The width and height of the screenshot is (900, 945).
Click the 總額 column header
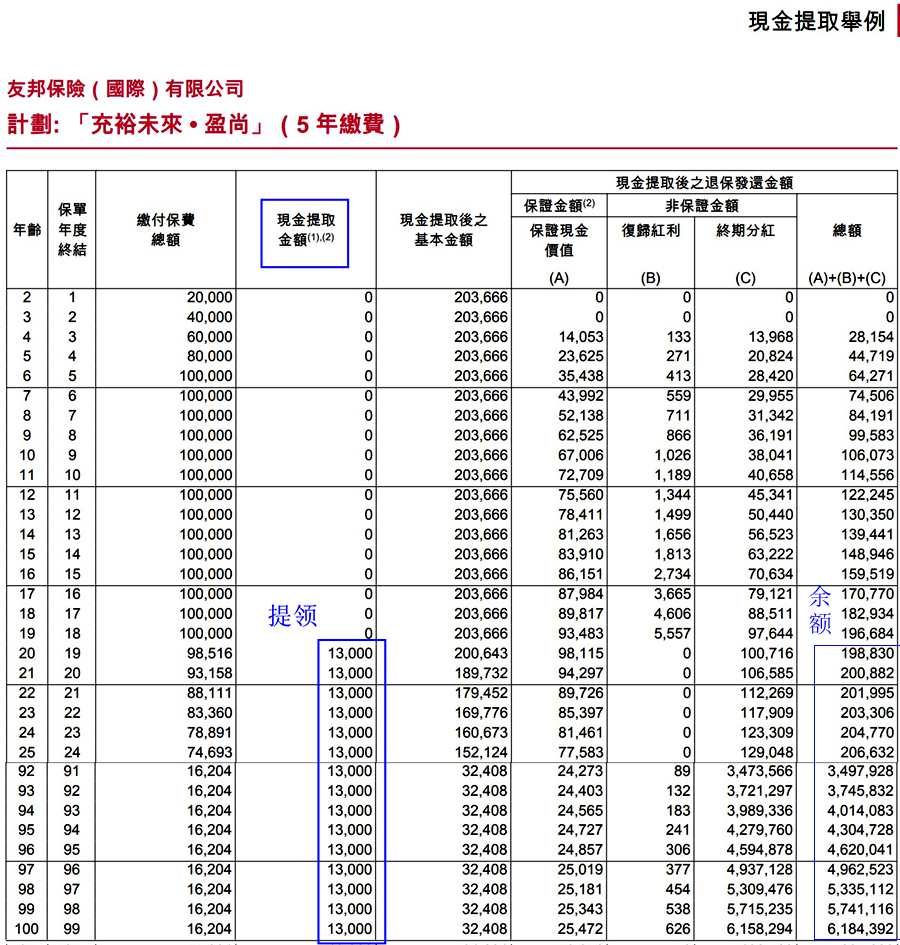[x=846, y=230]
